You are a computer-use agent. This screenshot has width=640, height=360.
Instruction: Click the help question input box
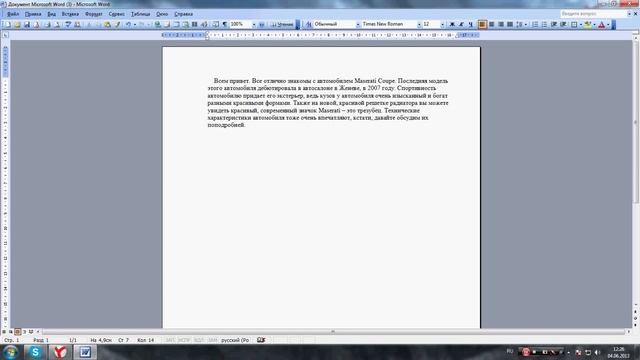(x=593, y=14)
